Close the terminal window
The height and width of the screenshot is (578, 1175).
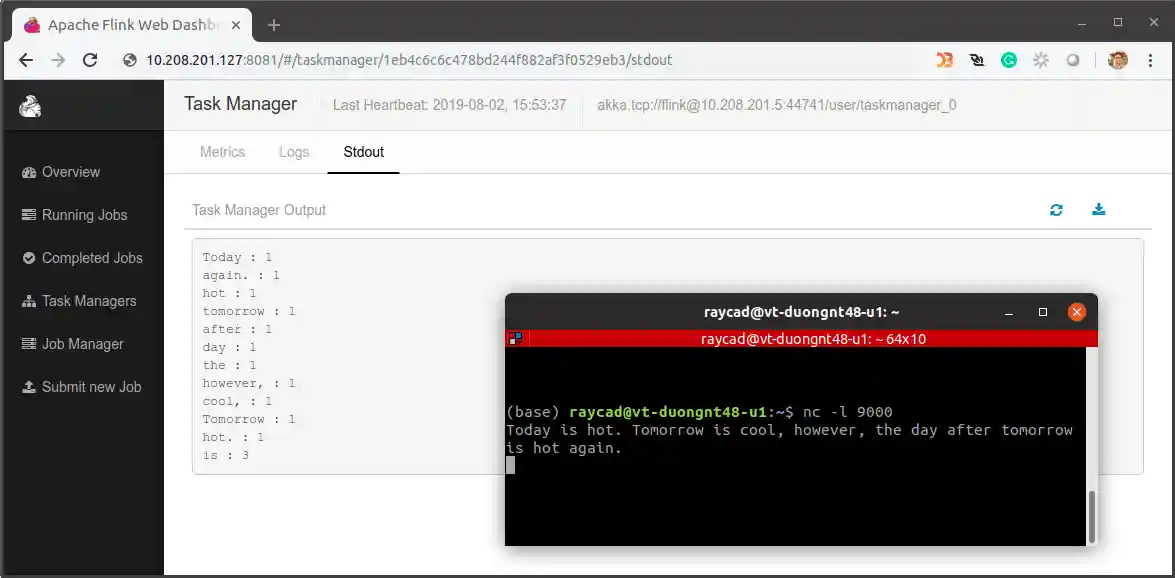click(1077, 313)
